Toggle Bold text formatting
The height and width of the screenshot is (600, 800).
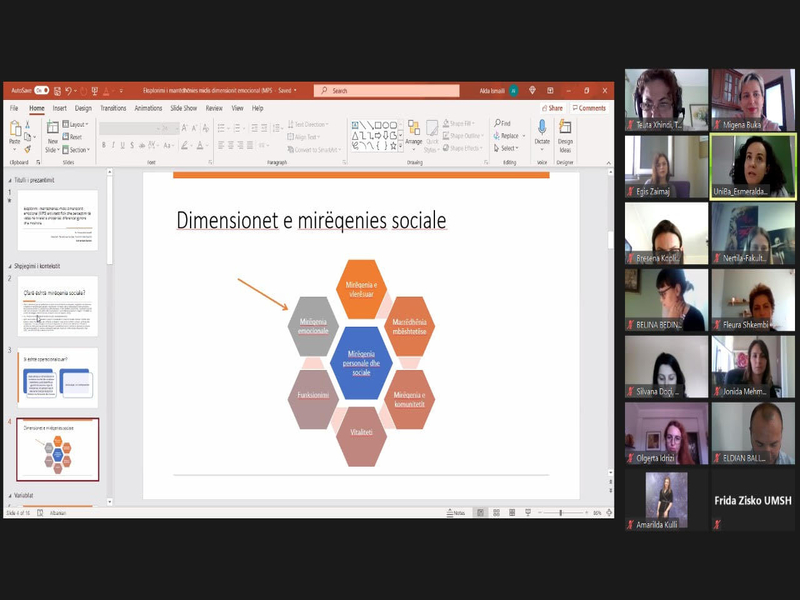103,146
